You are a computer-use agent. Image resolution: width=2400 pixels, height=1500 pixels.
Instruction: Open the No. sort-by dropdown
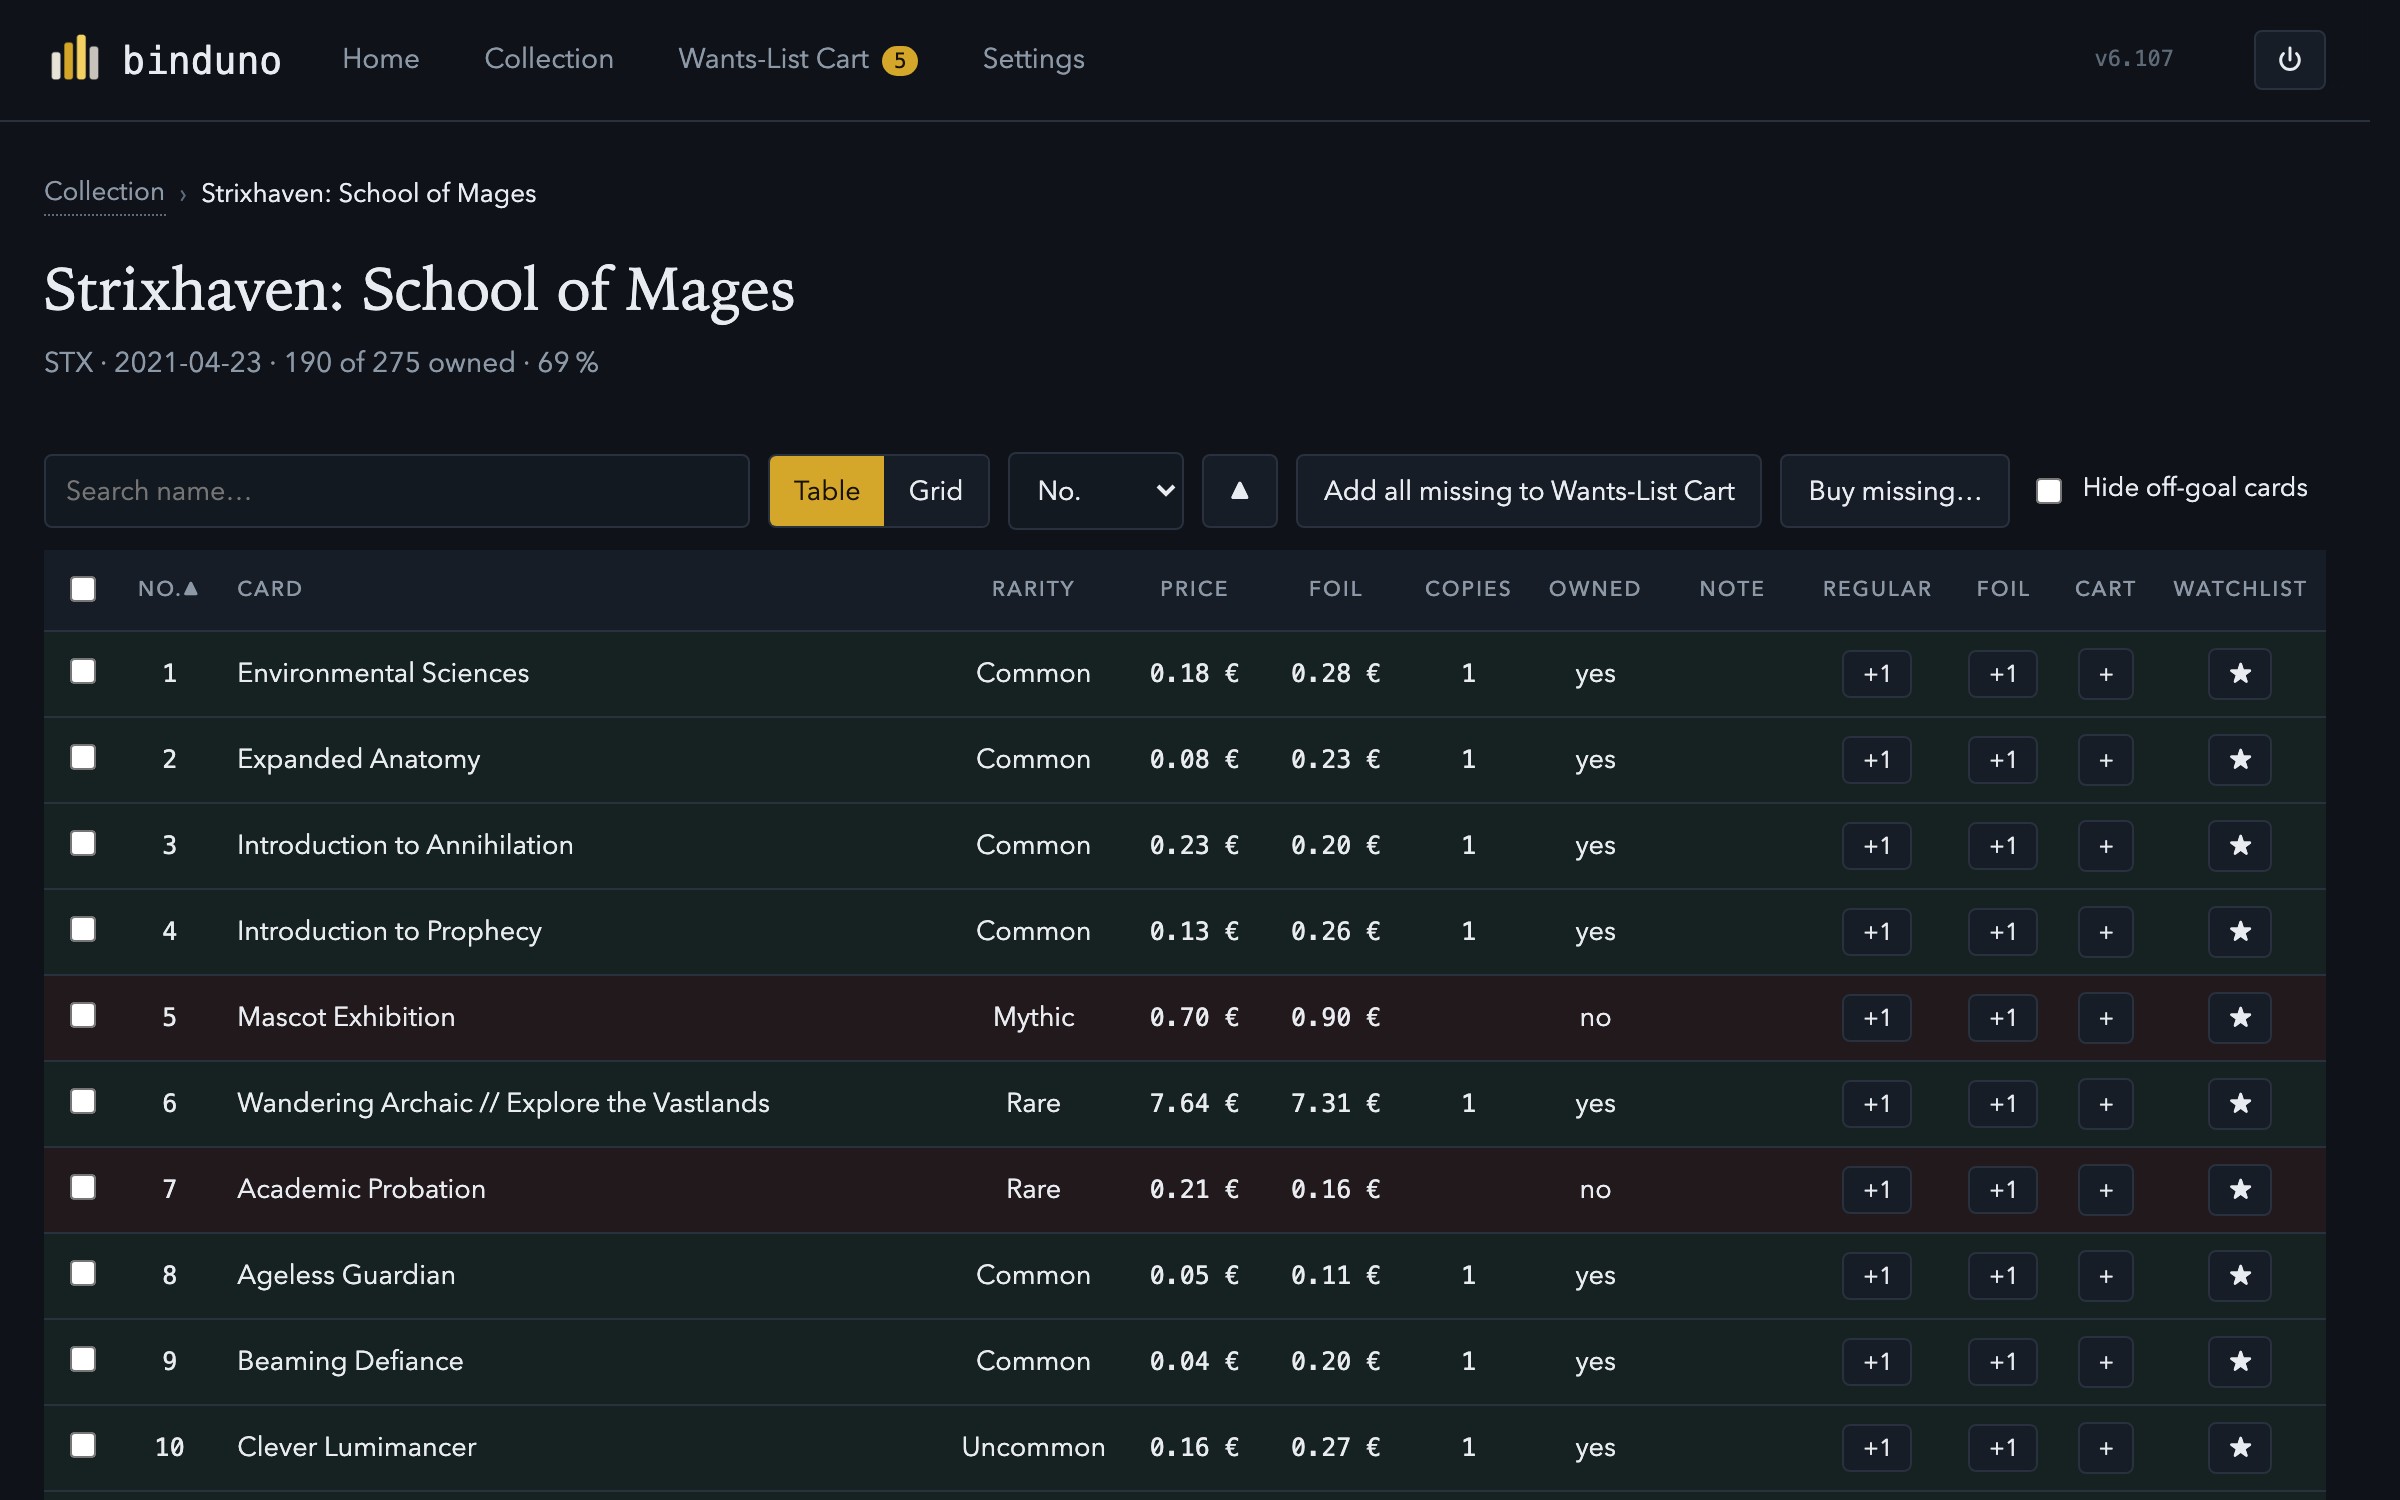(1095, 491)
